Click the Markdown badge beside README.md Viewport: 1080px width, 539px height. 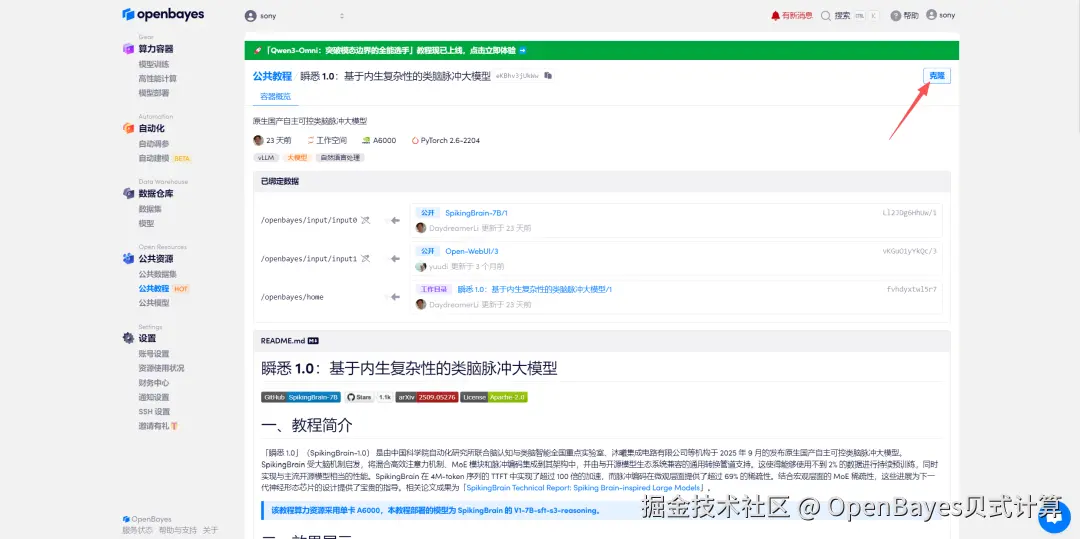[313, 341]
